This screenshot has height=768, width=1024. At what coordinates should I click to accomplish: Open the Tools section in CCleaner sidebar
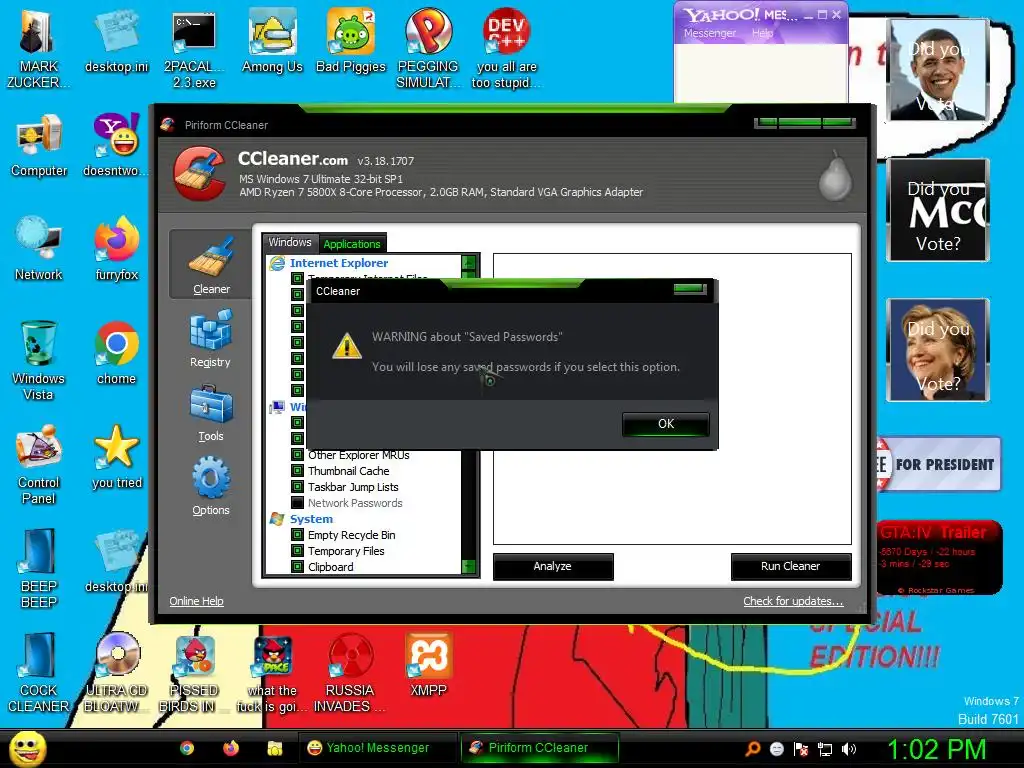pyautogui.click(x=210, y=413)
